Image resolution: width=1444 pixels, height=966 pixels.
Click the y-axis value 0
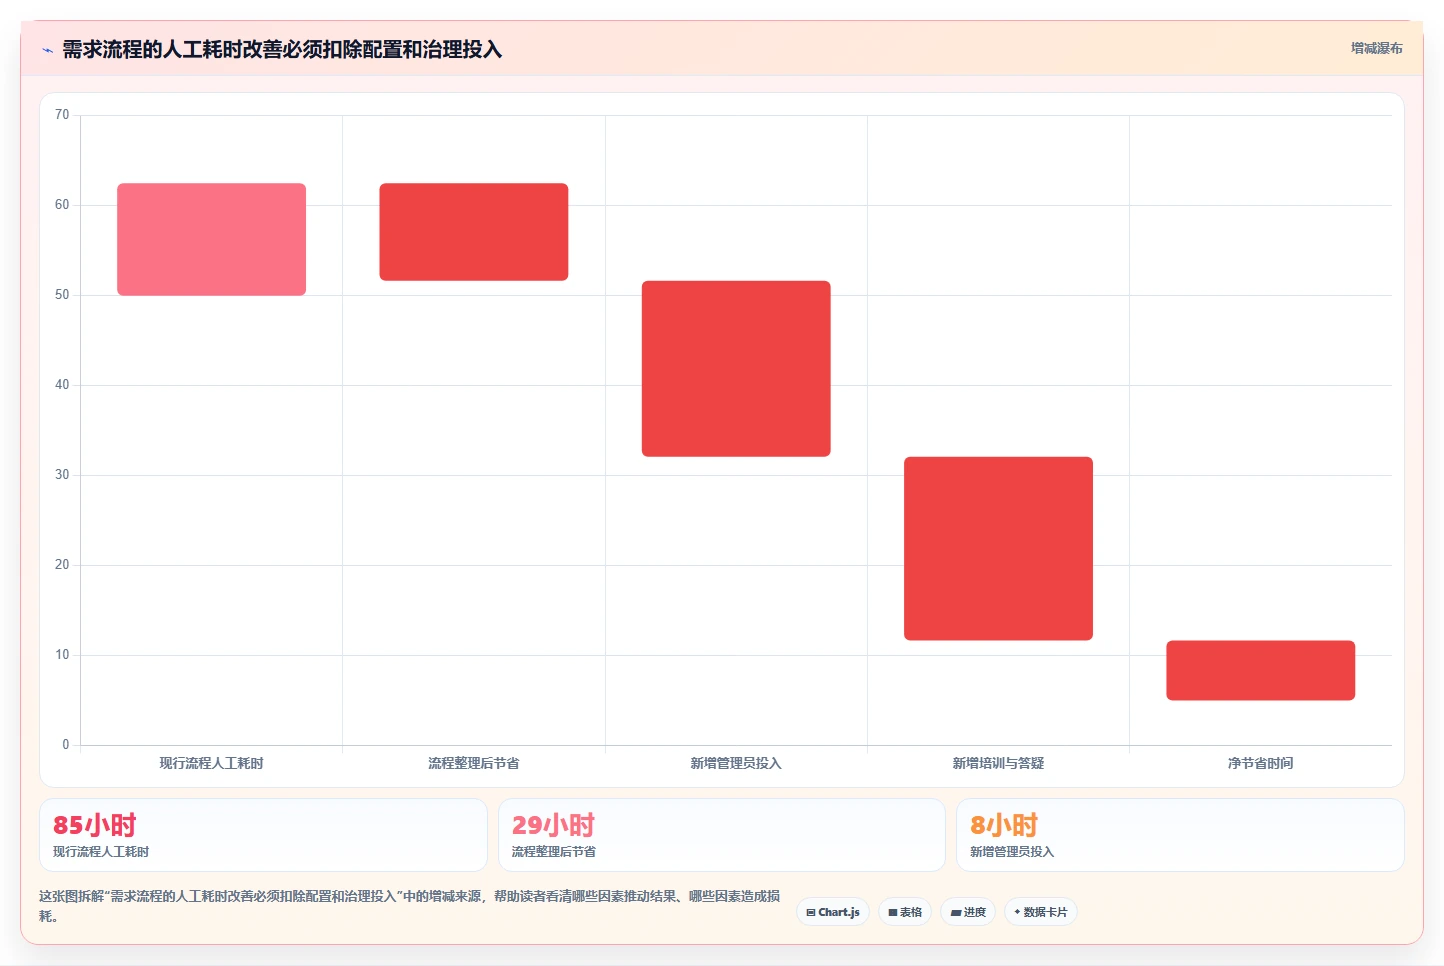66,744
